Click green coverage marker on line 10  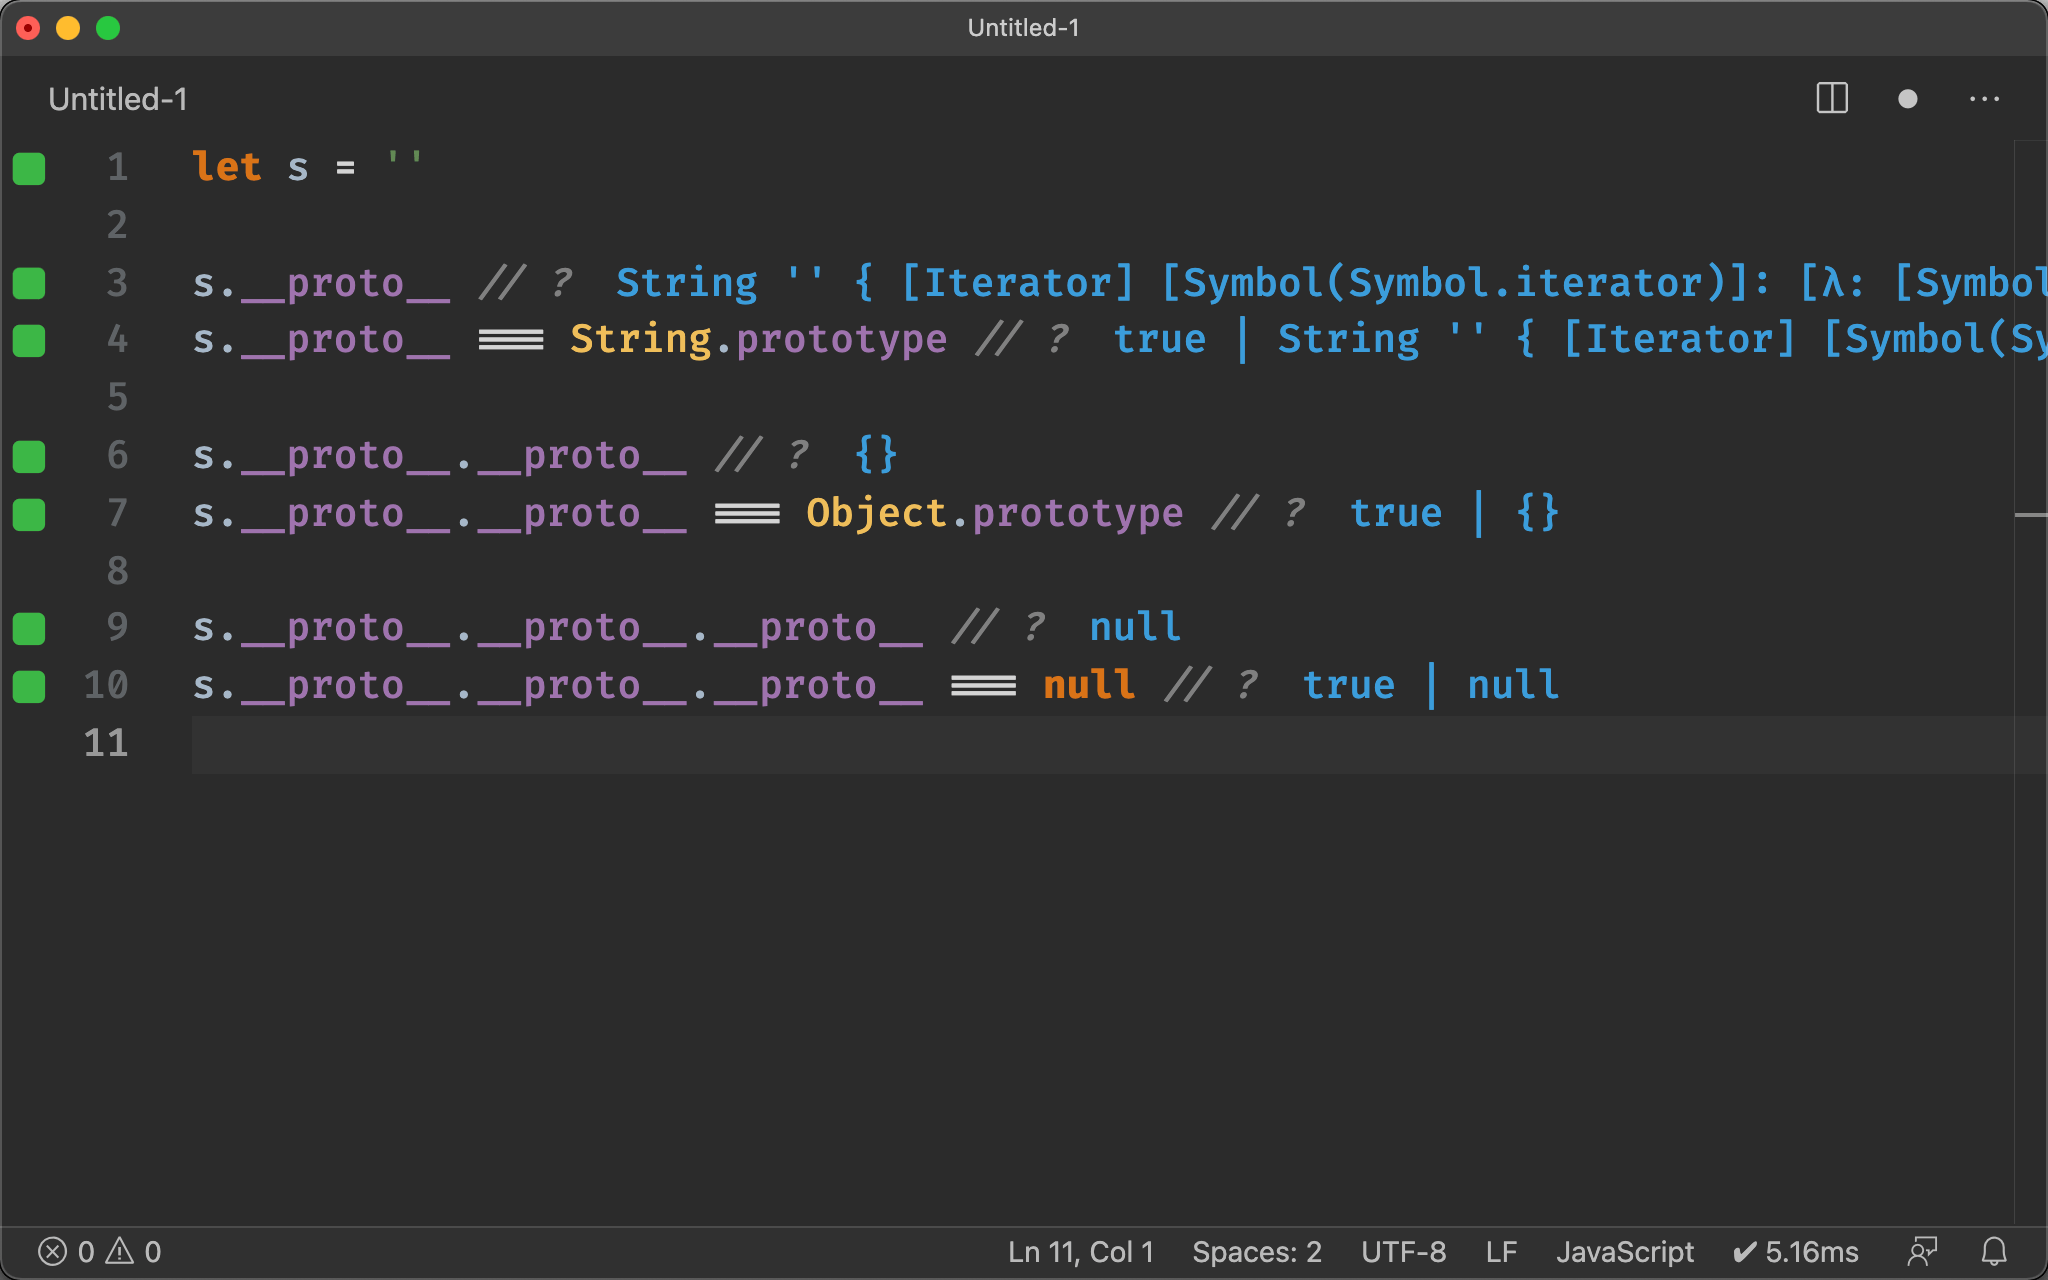(29, 686)
